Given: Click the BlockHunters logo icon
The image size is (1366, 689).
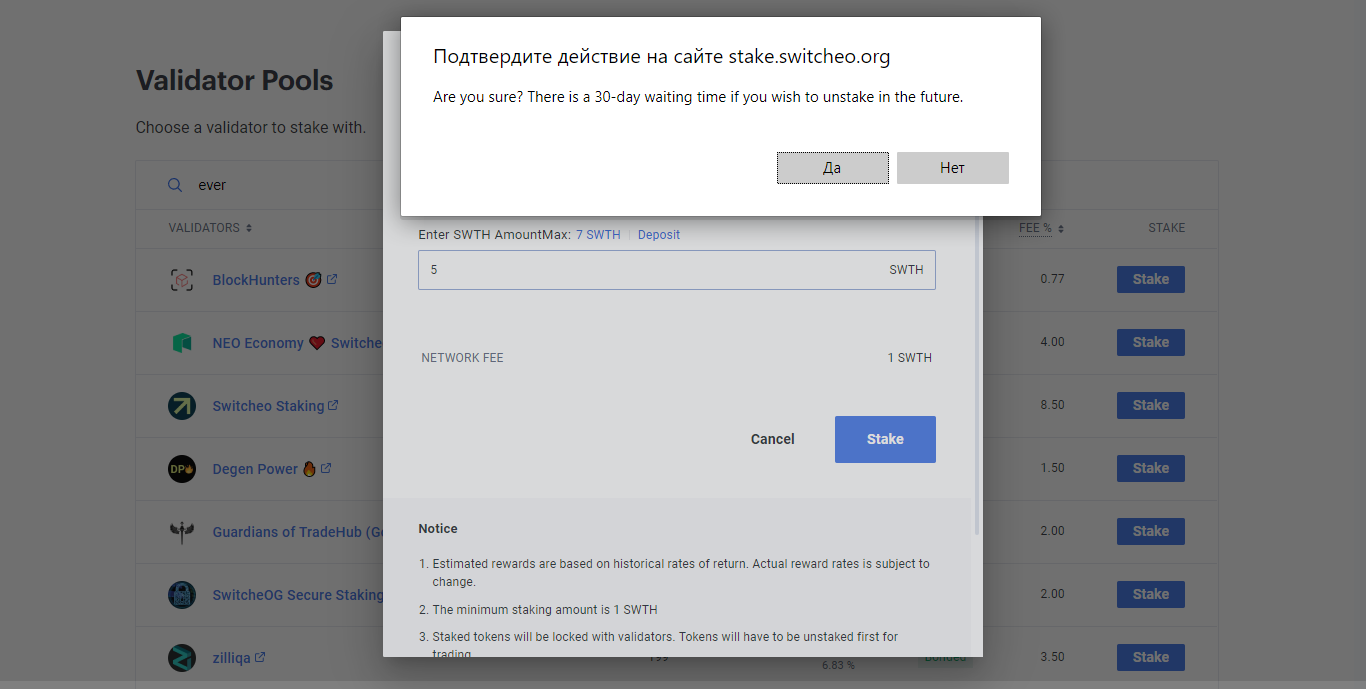Looking at the screenshot, I should pyautogui.click(x=182, y=280).
